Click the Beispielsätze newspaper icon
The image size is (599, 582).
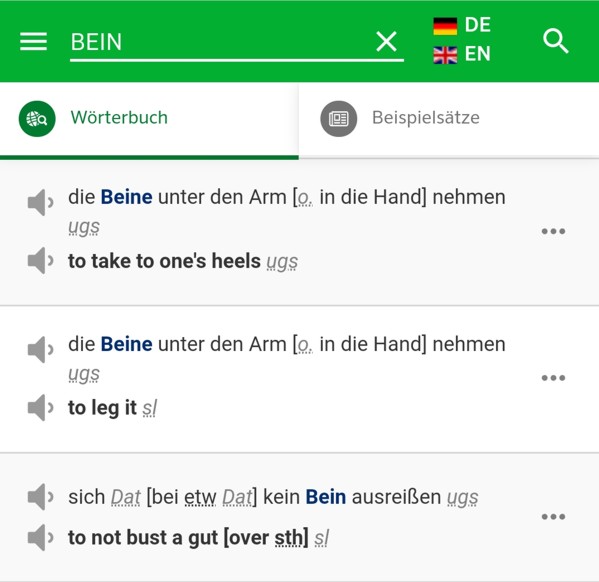(338, 119)
